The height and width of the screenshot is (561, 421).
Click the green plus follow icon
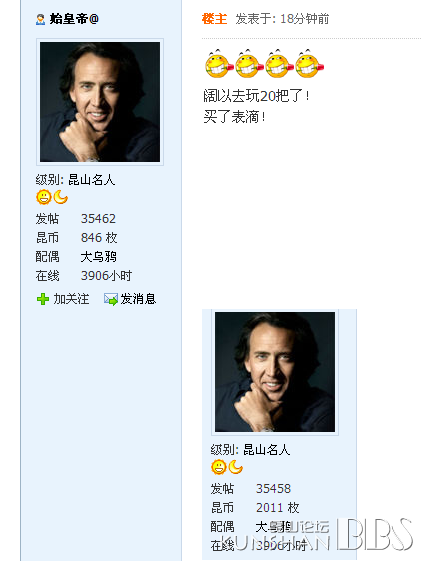pos(43,299)
